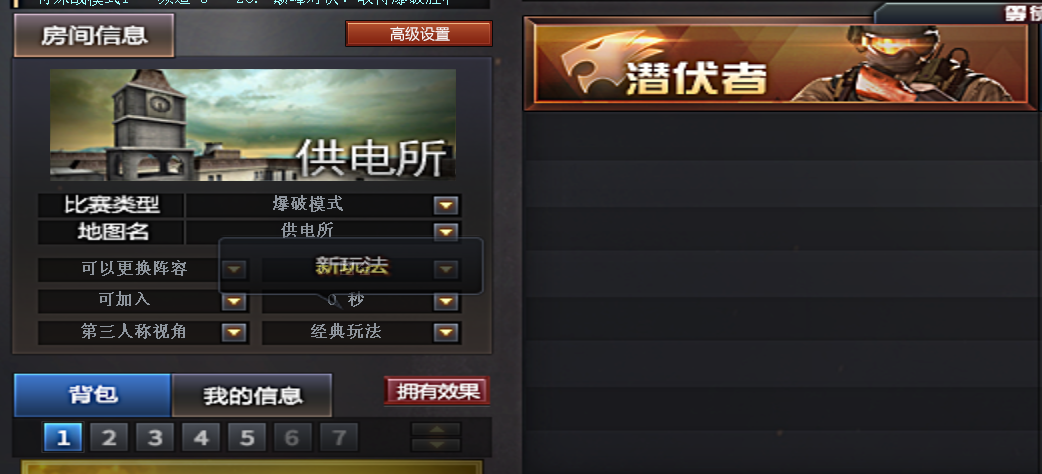Select backpack slot 5
1042x474 pixels.
[x=247, y=437]
